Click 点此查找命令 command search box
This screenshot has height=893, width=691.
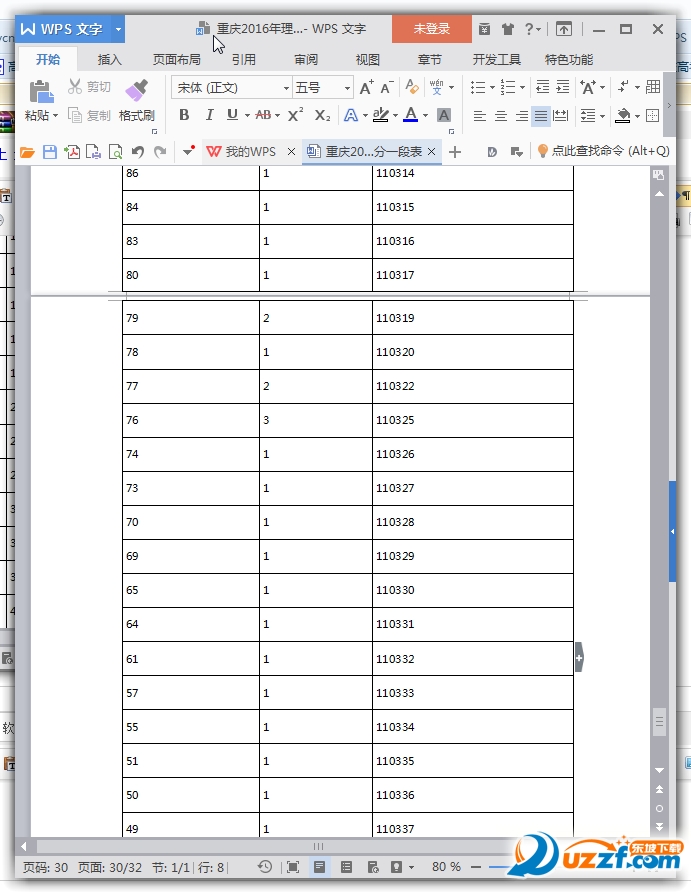(603, 151)
